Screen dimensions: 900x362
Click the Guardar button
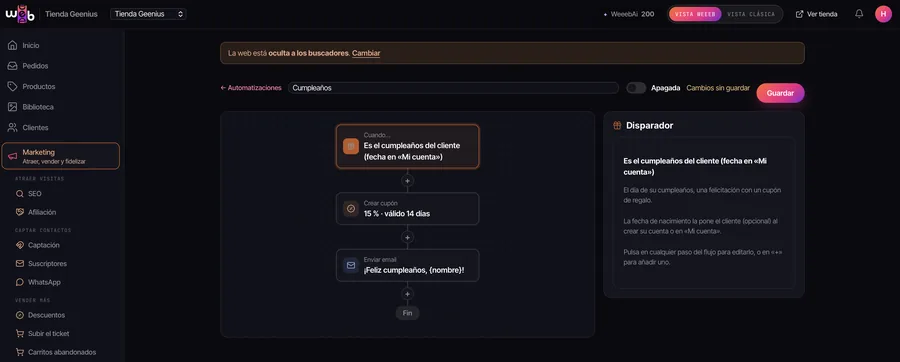click(x=780, y=93)
